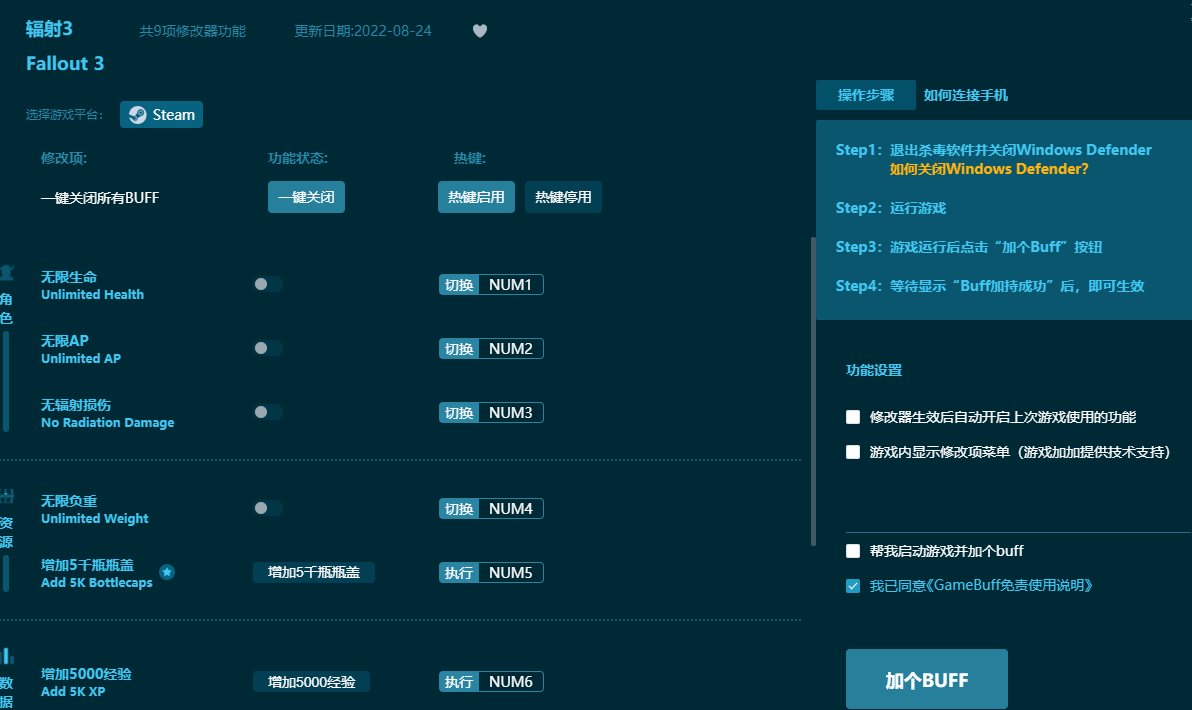Screen dimensions: 1192x710
Task: Click Step3 instruction about 加个Buff button
Action: point(969,247)
